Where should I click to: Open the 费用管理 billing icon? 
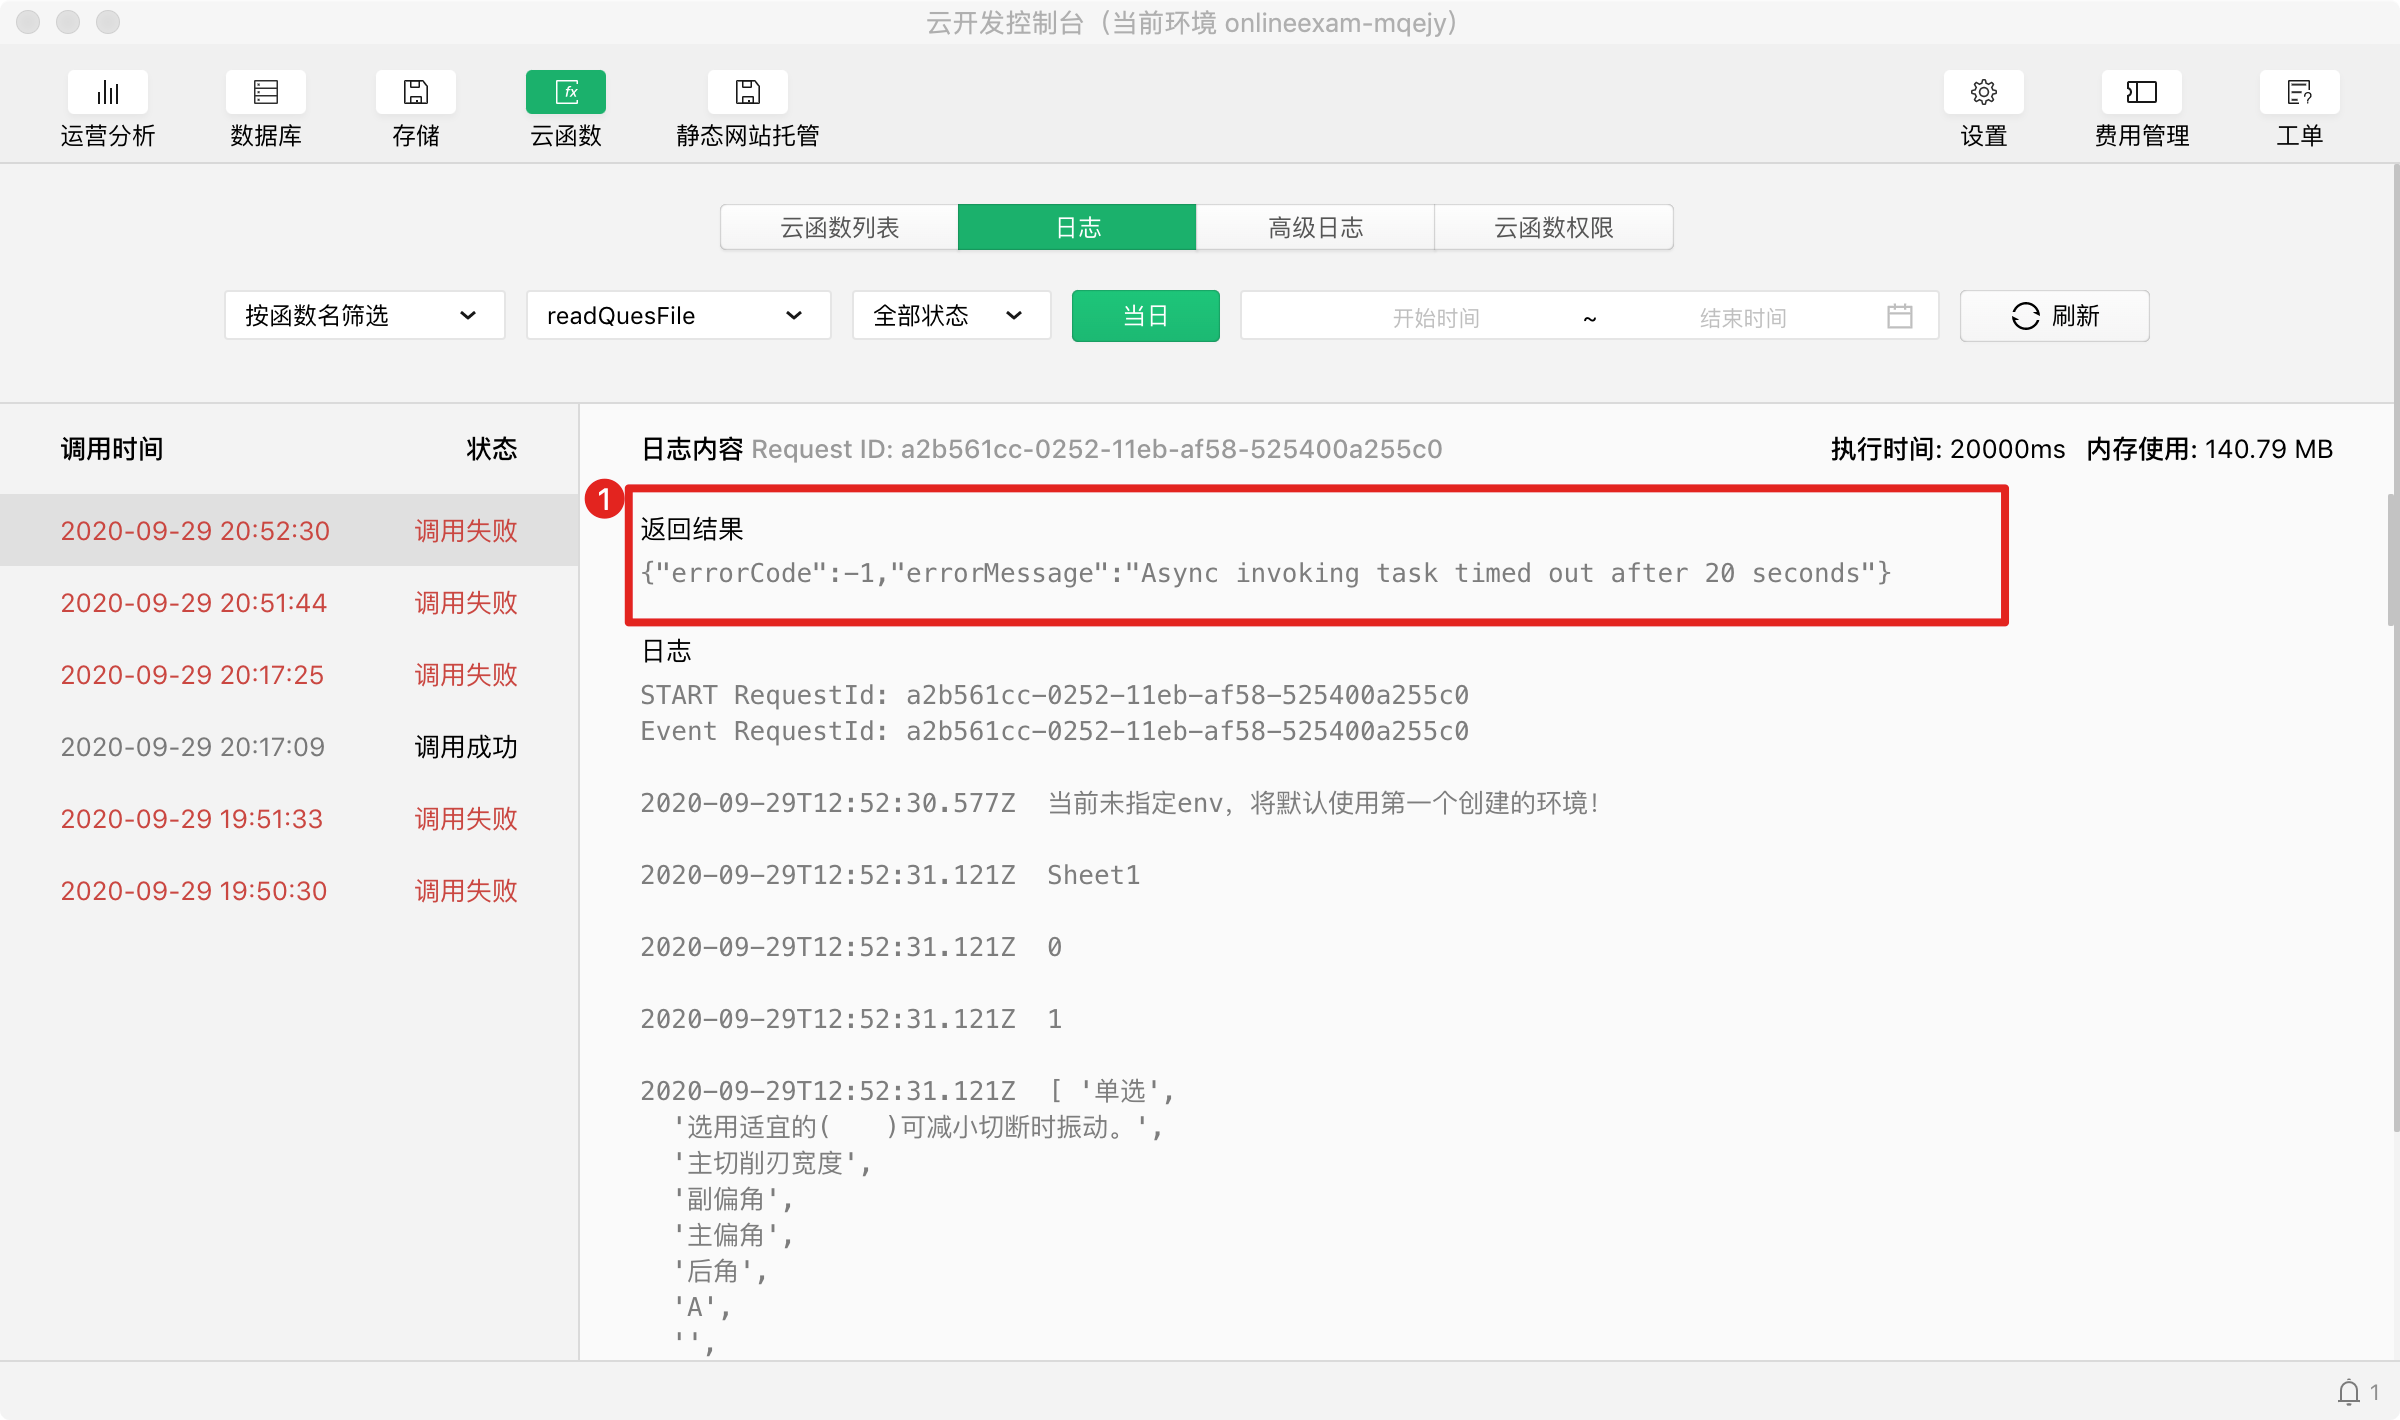(2142, 93)
